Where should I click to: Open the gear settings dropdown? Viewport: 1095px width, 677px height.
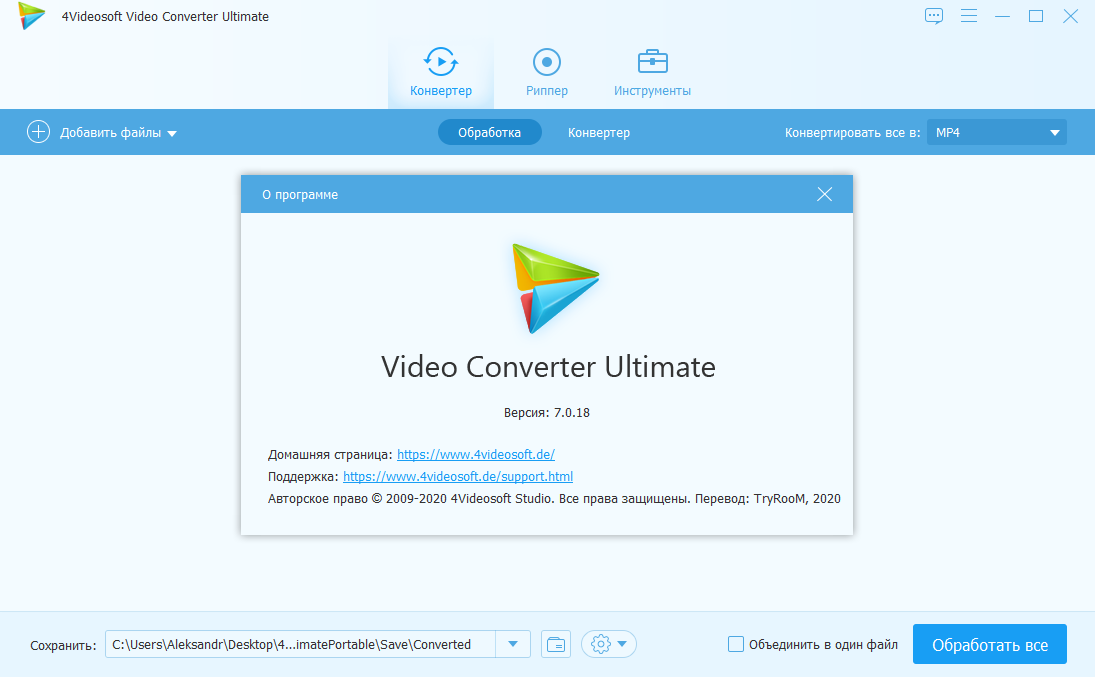point(610,644)
